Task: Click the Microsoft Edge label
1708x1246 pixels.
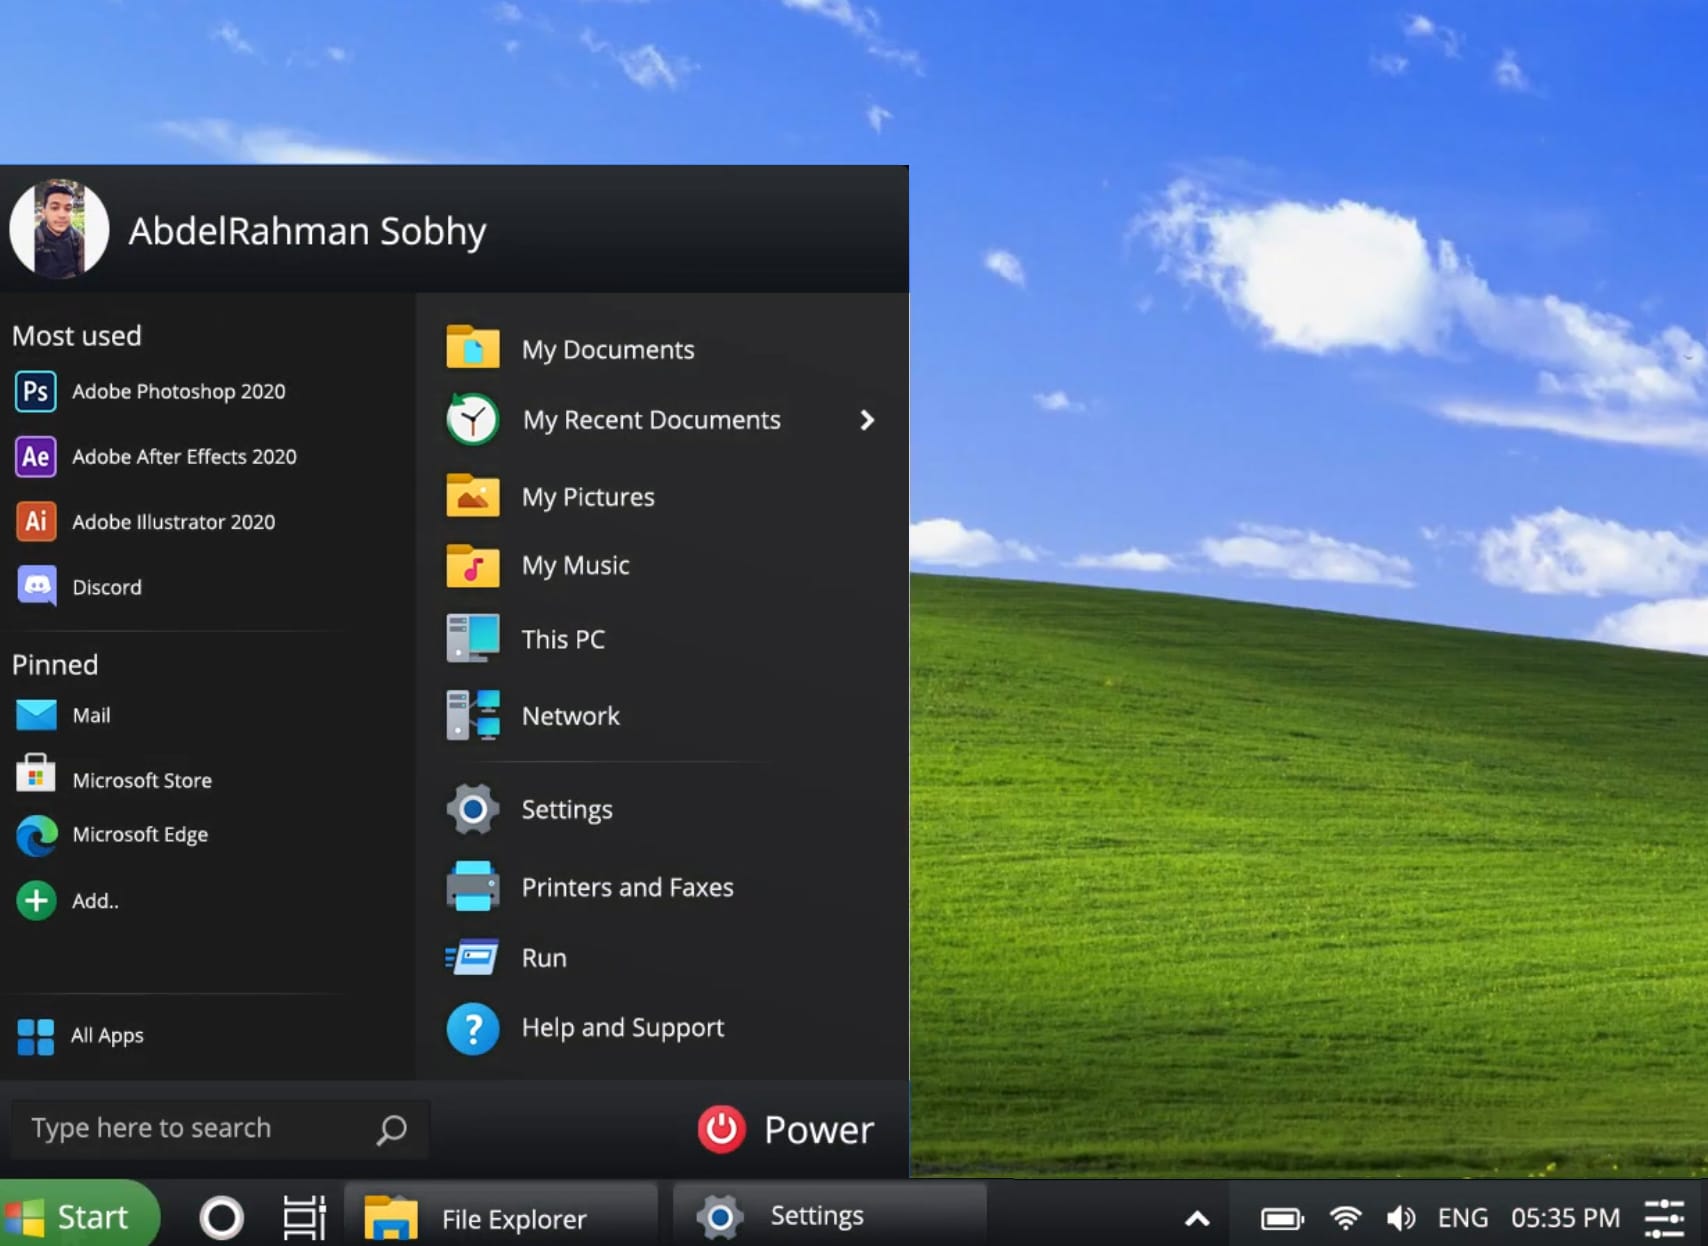Action: (x=140, y=835)
